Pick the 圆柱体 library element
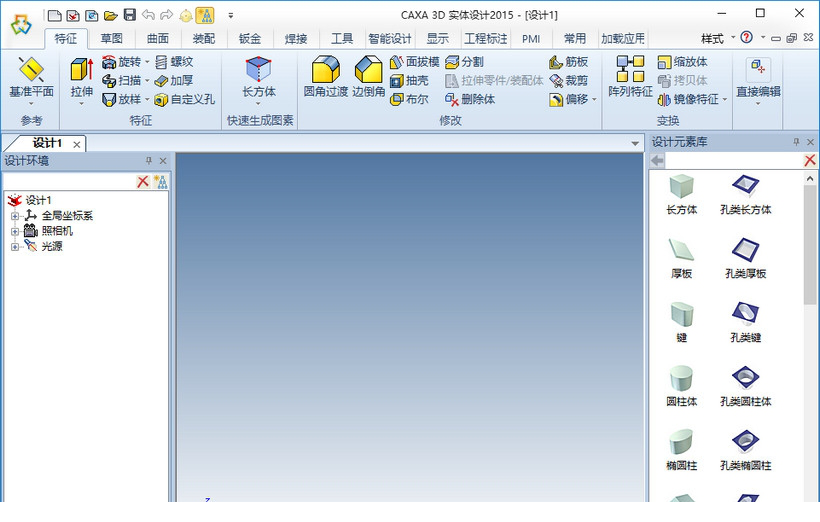The height and width of the screenshot is (522, 820). click(681, 387)
